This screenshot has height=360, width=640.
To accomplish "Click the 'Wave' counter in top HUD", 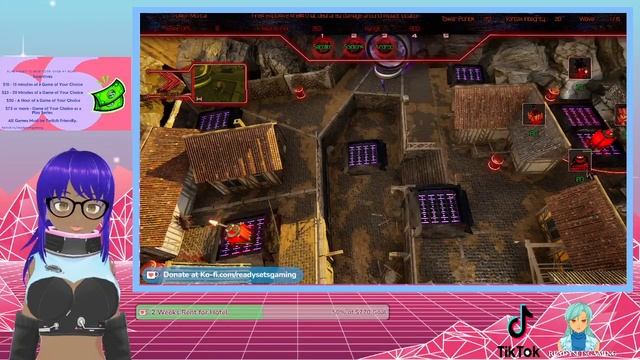I will (x=599, y=19).
